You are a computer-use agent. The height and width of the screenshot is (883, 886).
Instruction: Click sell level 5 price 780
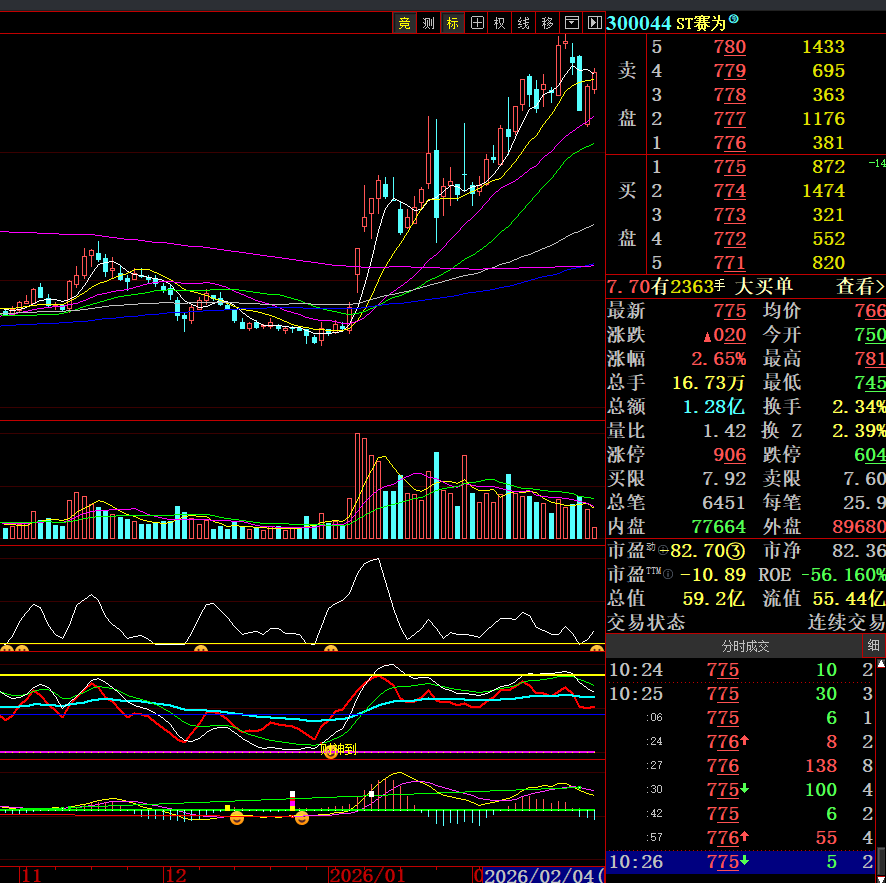point(729,47)
